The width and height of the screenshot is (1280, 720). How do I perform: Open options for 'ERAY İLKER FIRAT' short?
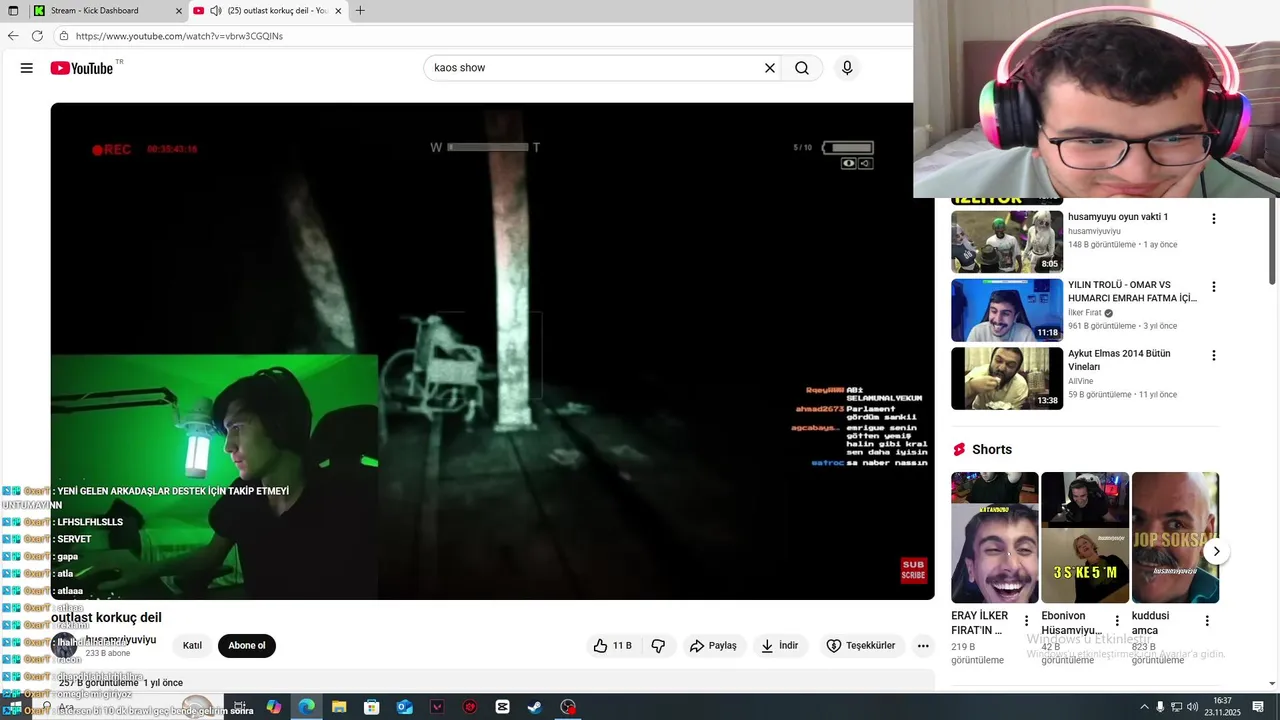tap(1026, 621)
